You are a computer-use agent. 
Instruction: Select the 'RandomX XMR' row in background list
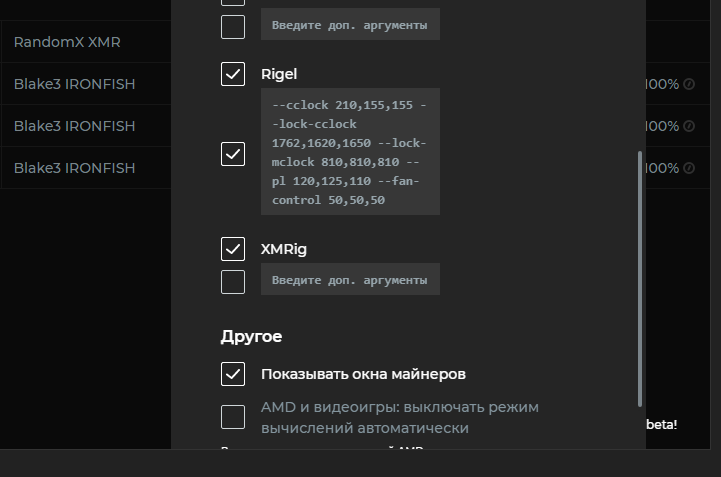(86, 42)
